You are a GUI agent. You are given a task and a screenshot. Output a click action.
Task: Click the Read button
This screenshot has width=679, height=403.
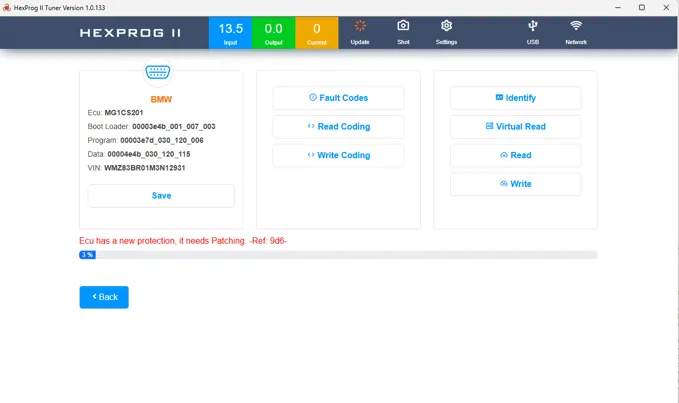(515, 155)
